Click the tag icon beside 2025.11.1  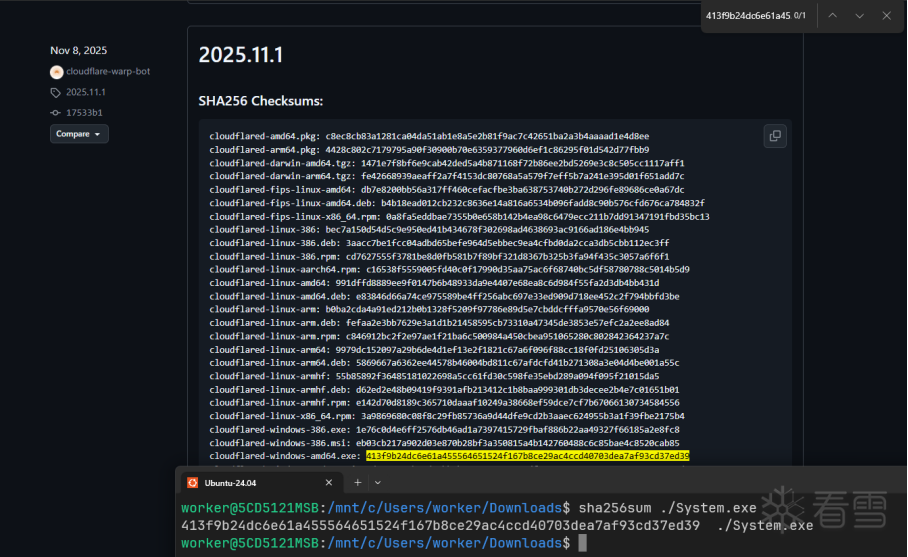pos(56,93)
